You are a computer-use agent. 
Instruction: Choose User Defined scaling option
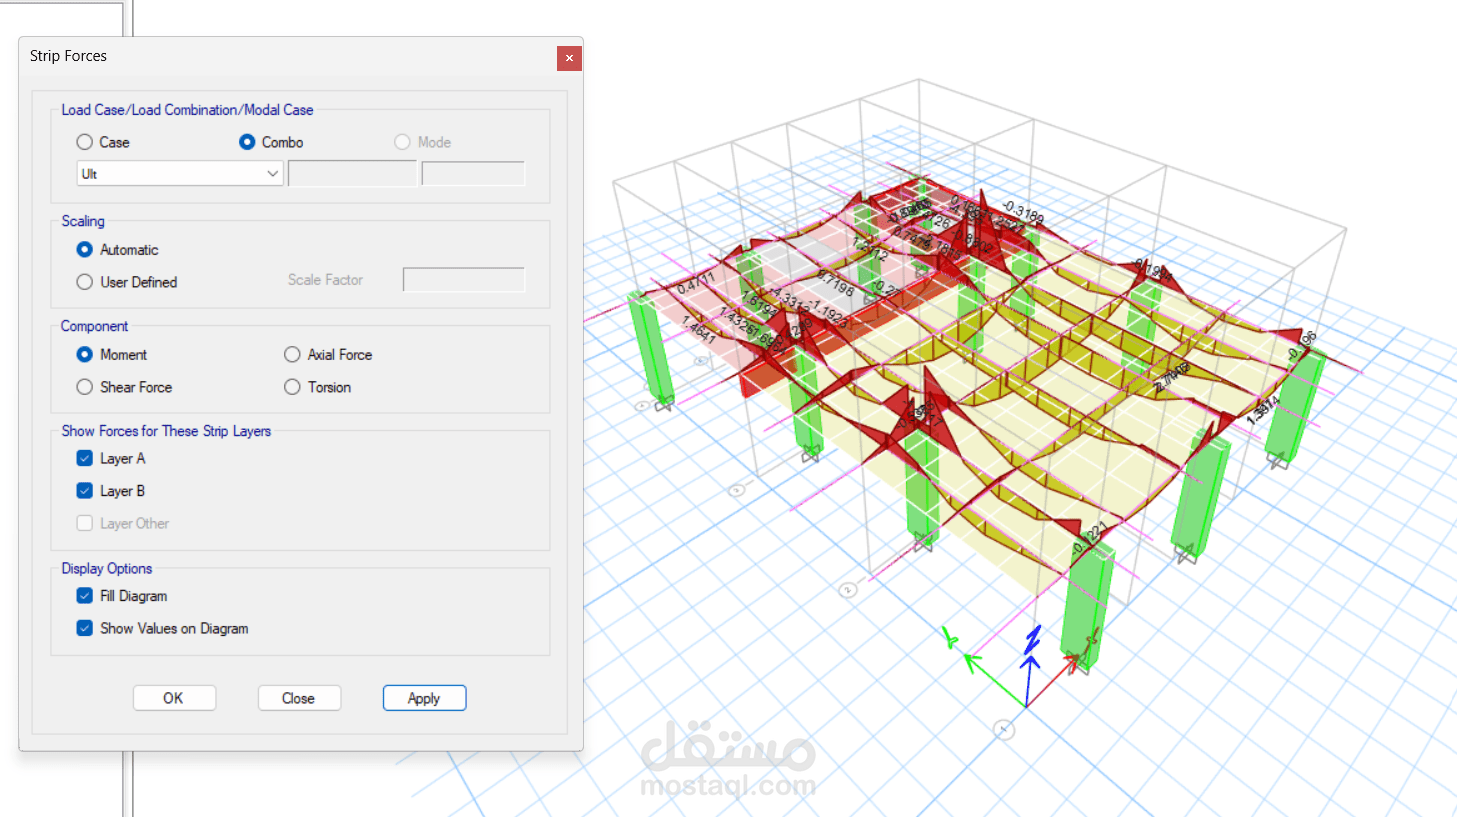pyautogui.click(x=85, y=282)
